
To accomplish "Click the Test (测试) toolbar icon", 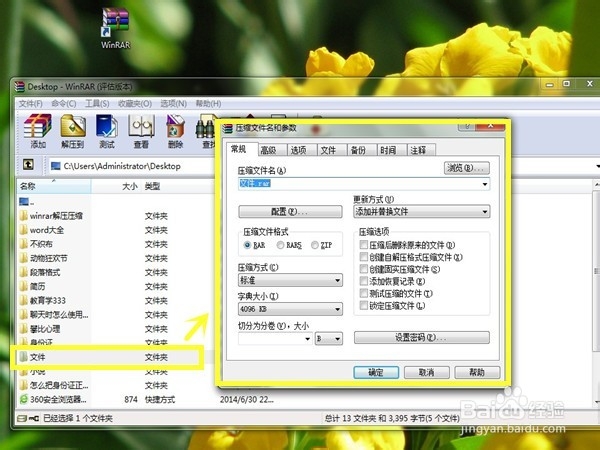I will (x=107, y=126).
